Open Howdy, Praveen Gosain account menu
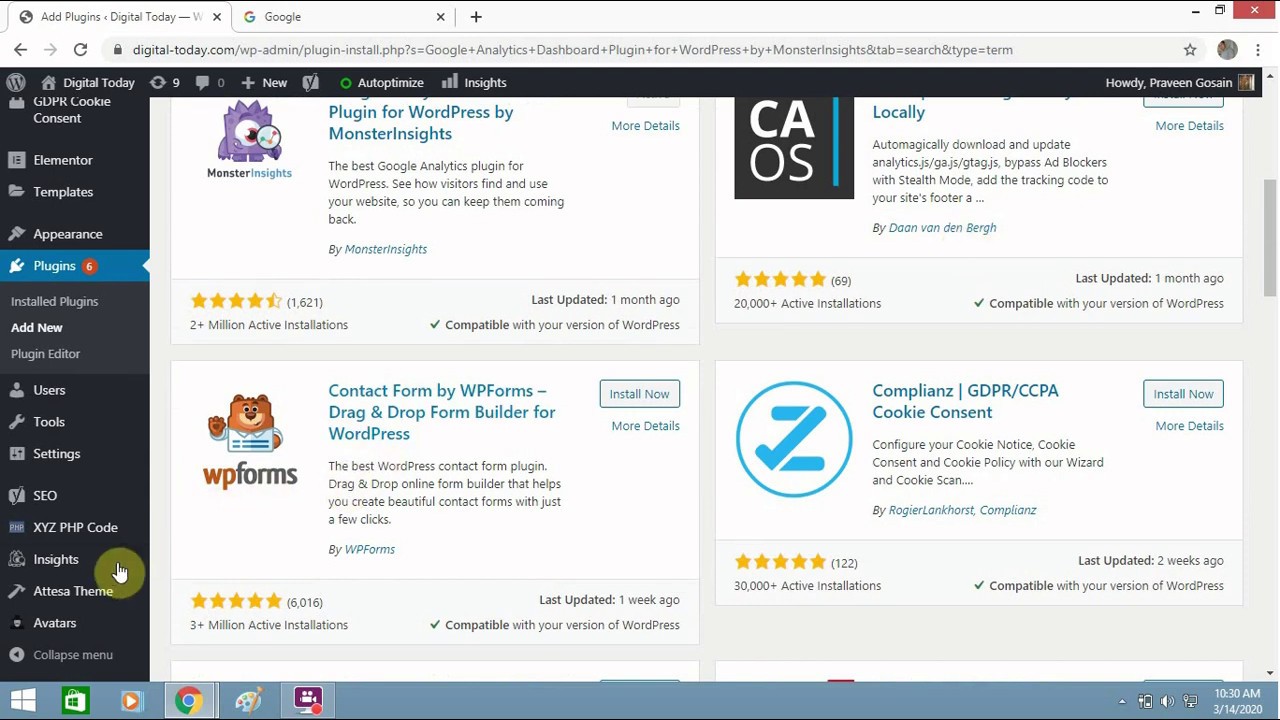Screen dimensions: 1280x720 click(1180, 82)
